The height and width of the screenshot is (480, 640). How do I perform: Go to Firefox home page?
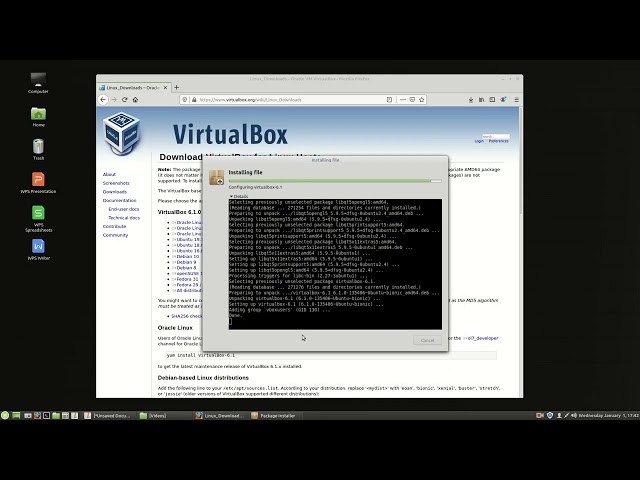[x=136, y=100]
